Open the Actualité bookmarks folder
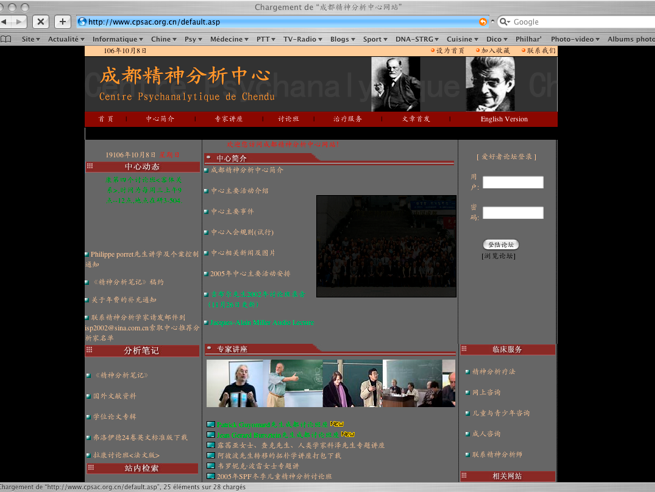Image resolution: width=655 pixels, height=492 pixels. pyautogui.click(x=66, y=39)
